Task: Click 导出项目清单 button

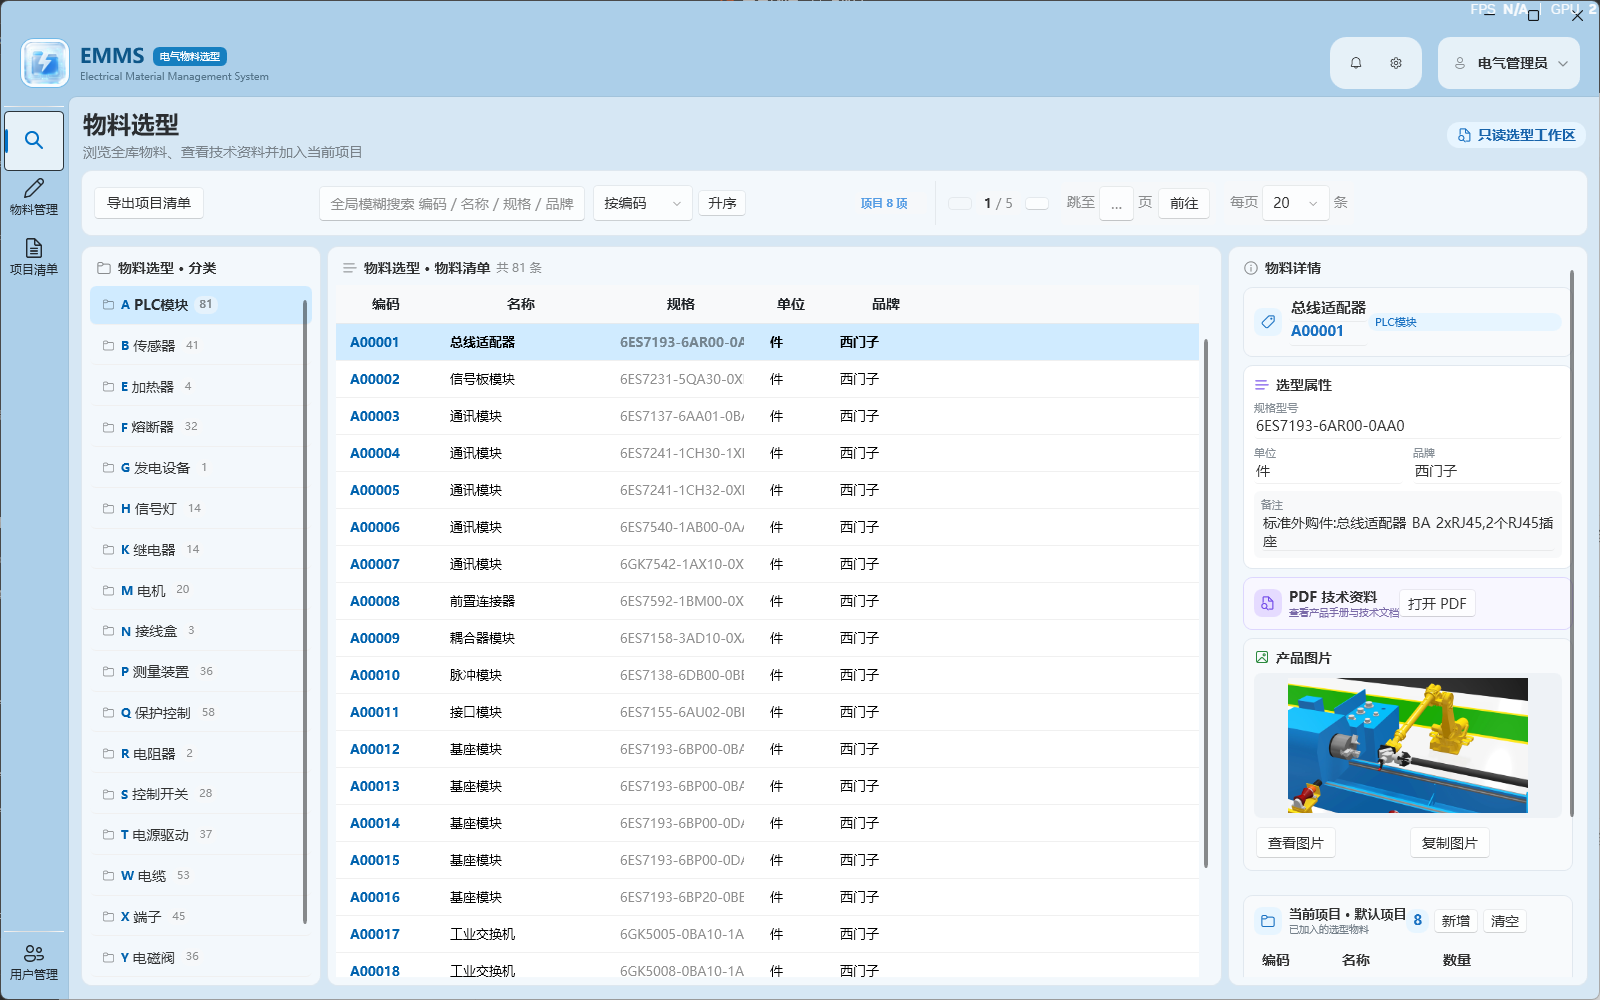Action: (x=149, y=203)
